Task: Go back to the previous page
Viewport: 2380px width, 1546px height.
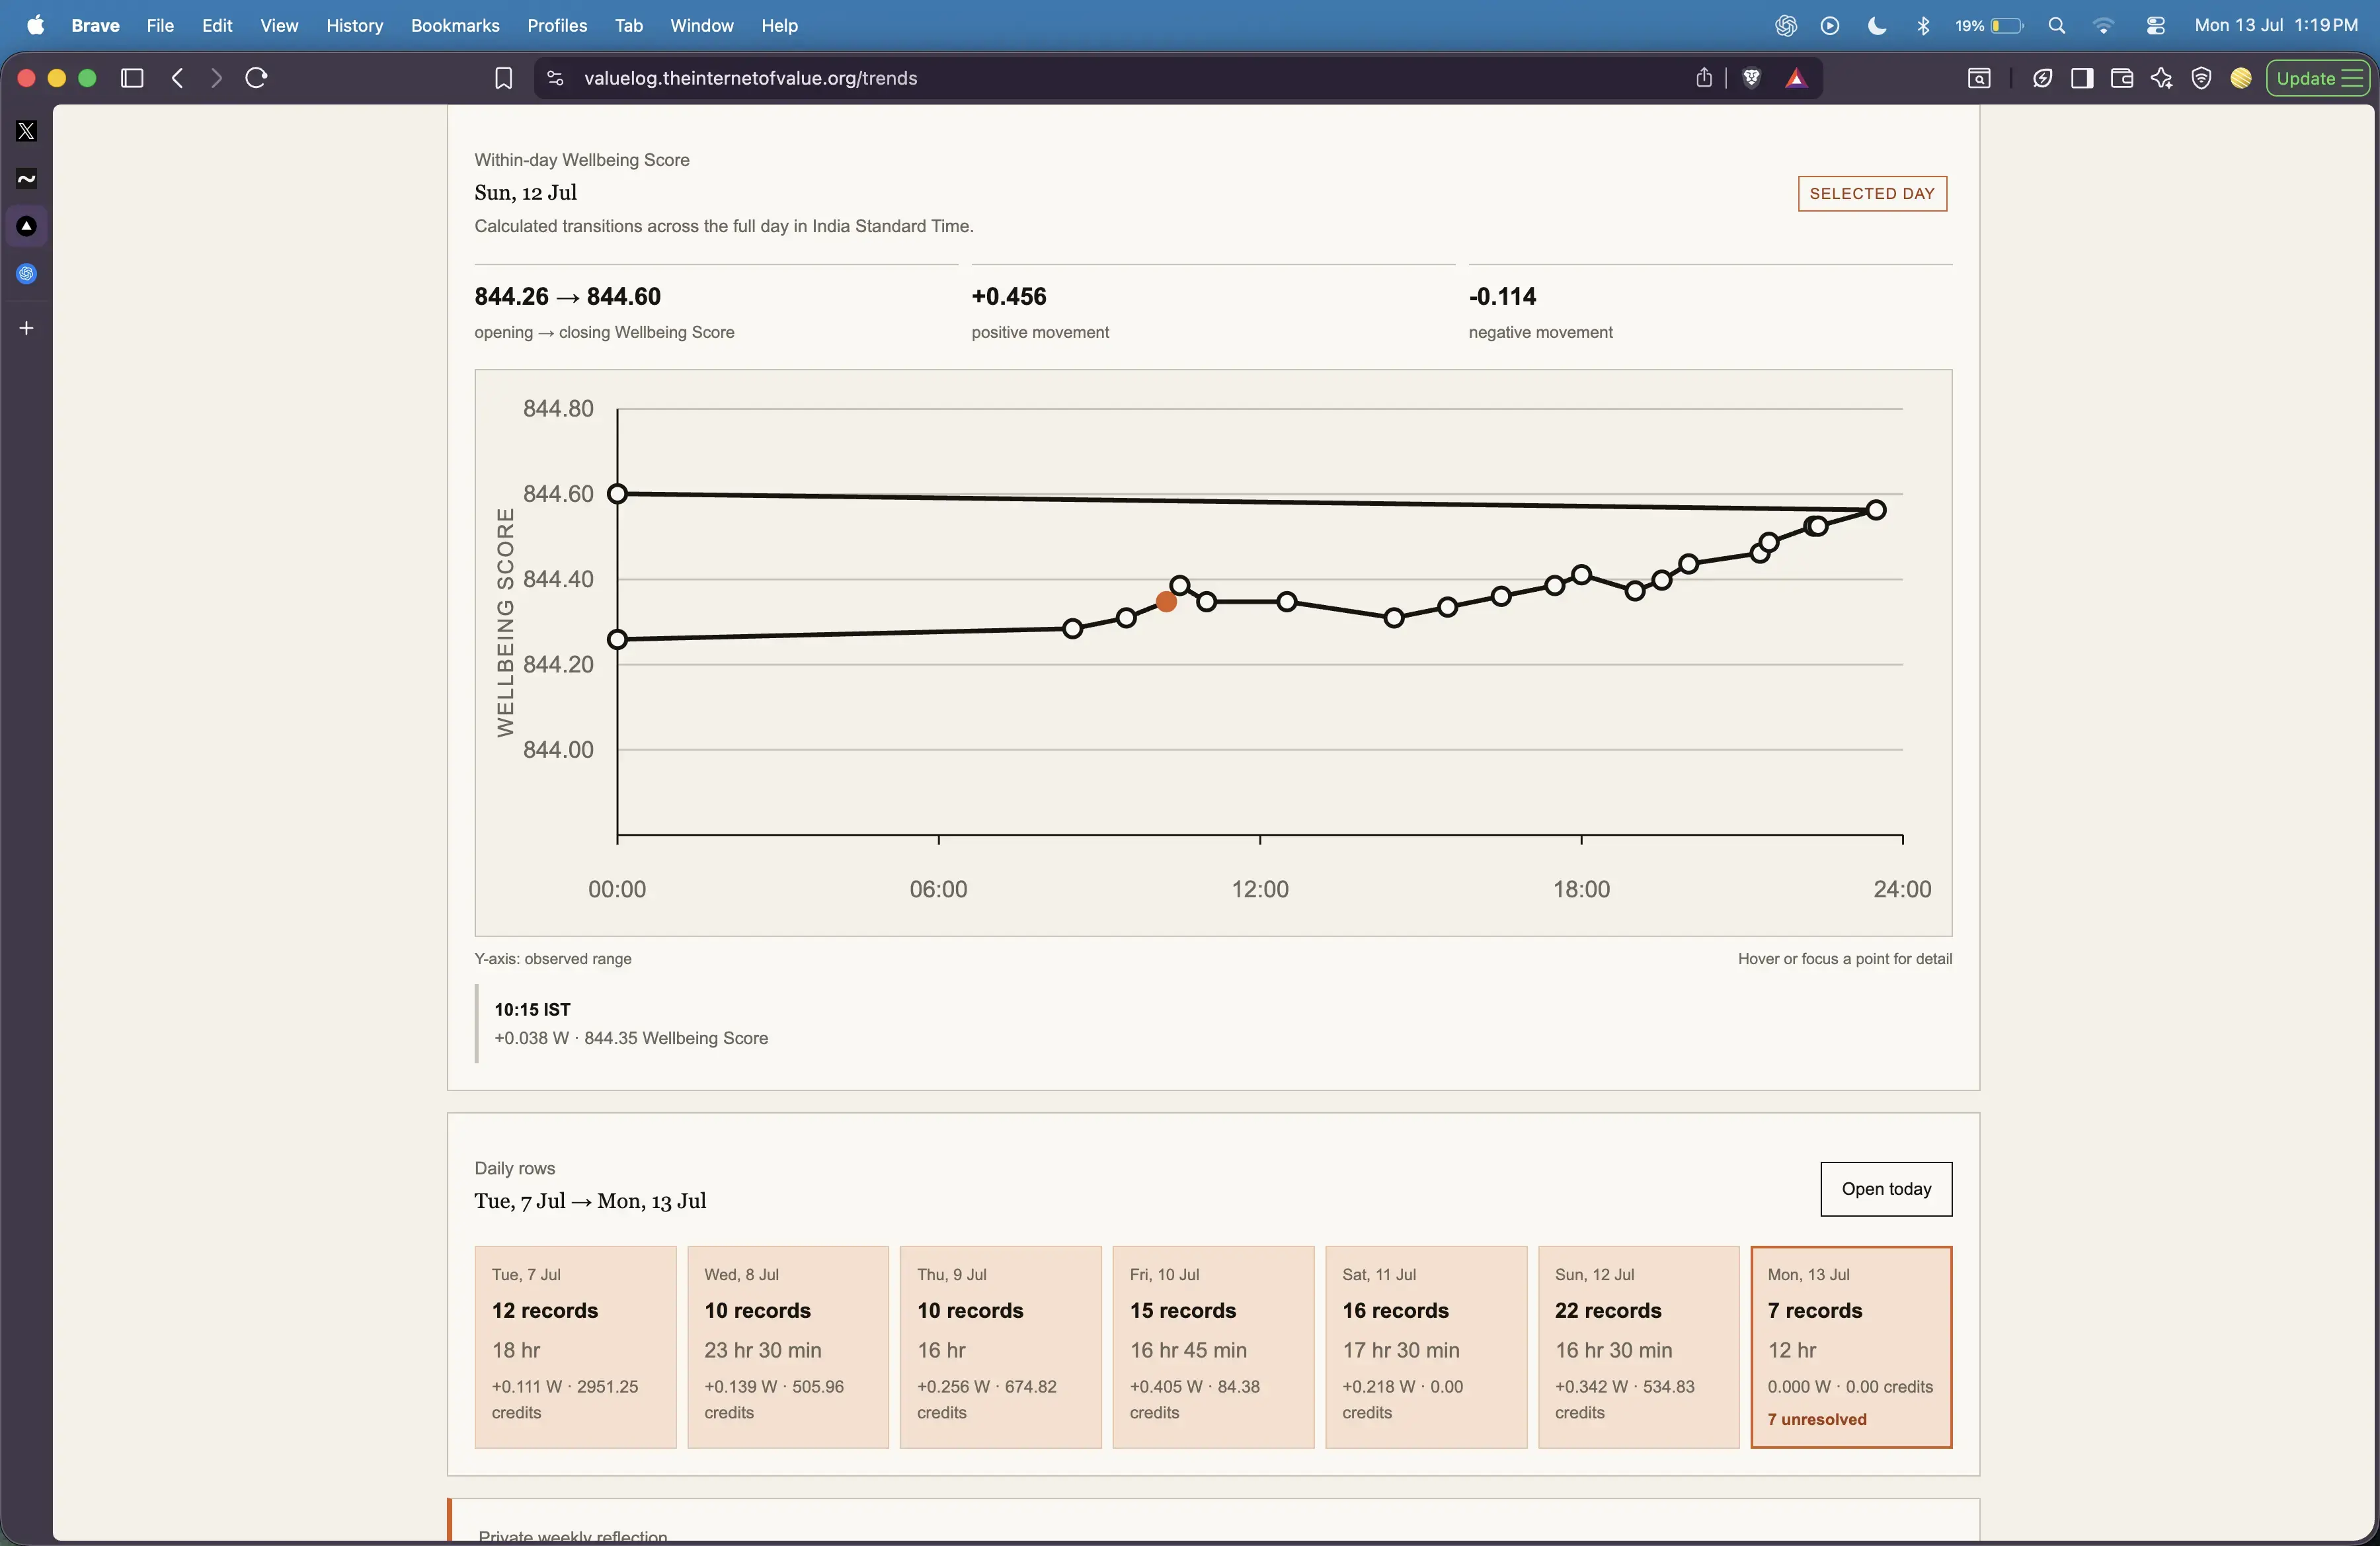Action: pos(178,78)
